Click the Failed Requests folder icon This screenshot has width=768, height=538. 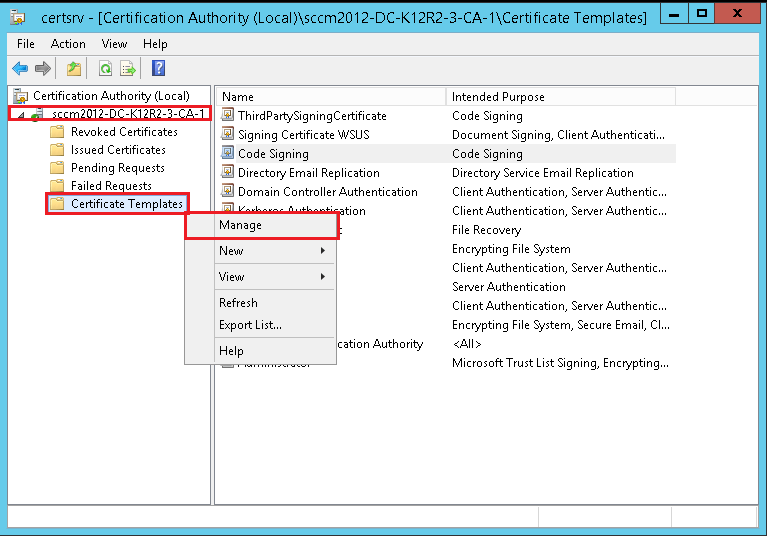57,185
